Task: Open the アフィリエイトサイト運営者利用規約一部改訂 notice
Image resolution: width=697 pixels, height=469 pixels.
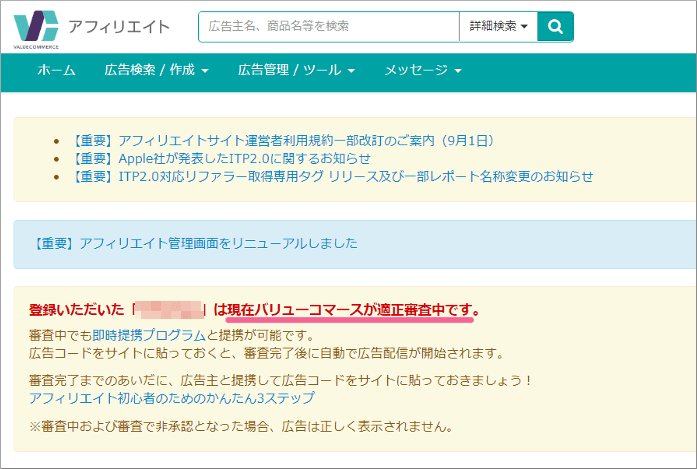Action: point(283,140)
